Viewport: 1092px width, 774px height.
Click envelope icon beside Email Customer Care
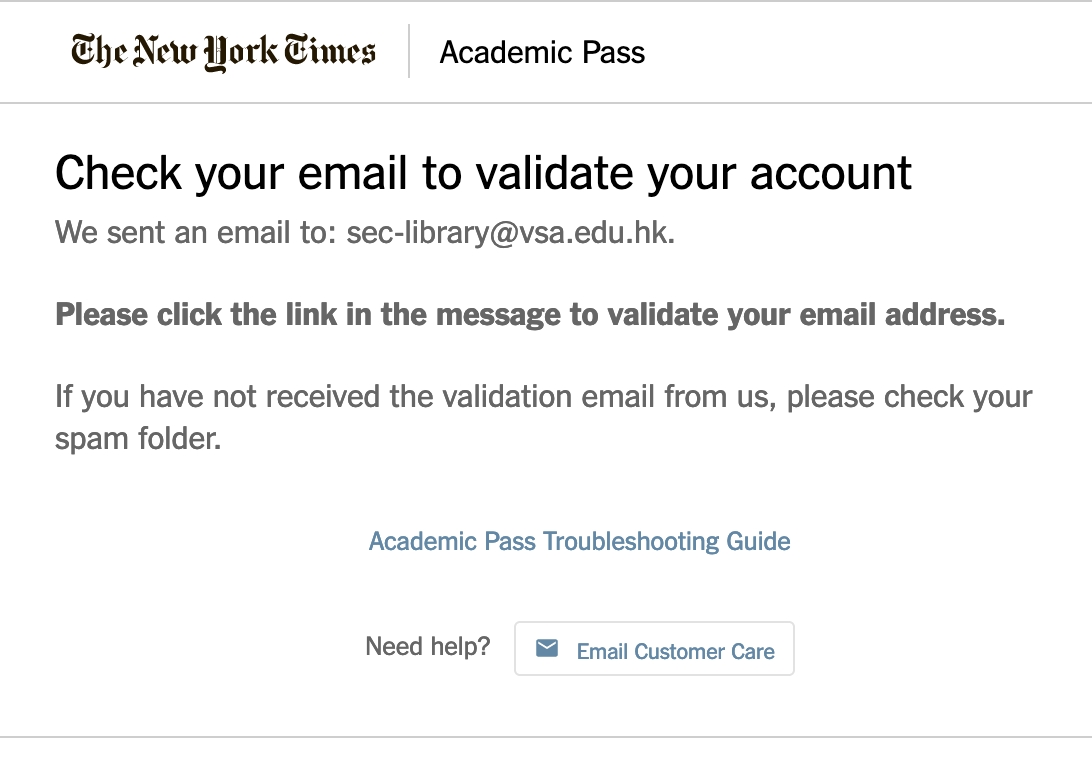pyautogui.click(x=547, y=649)
